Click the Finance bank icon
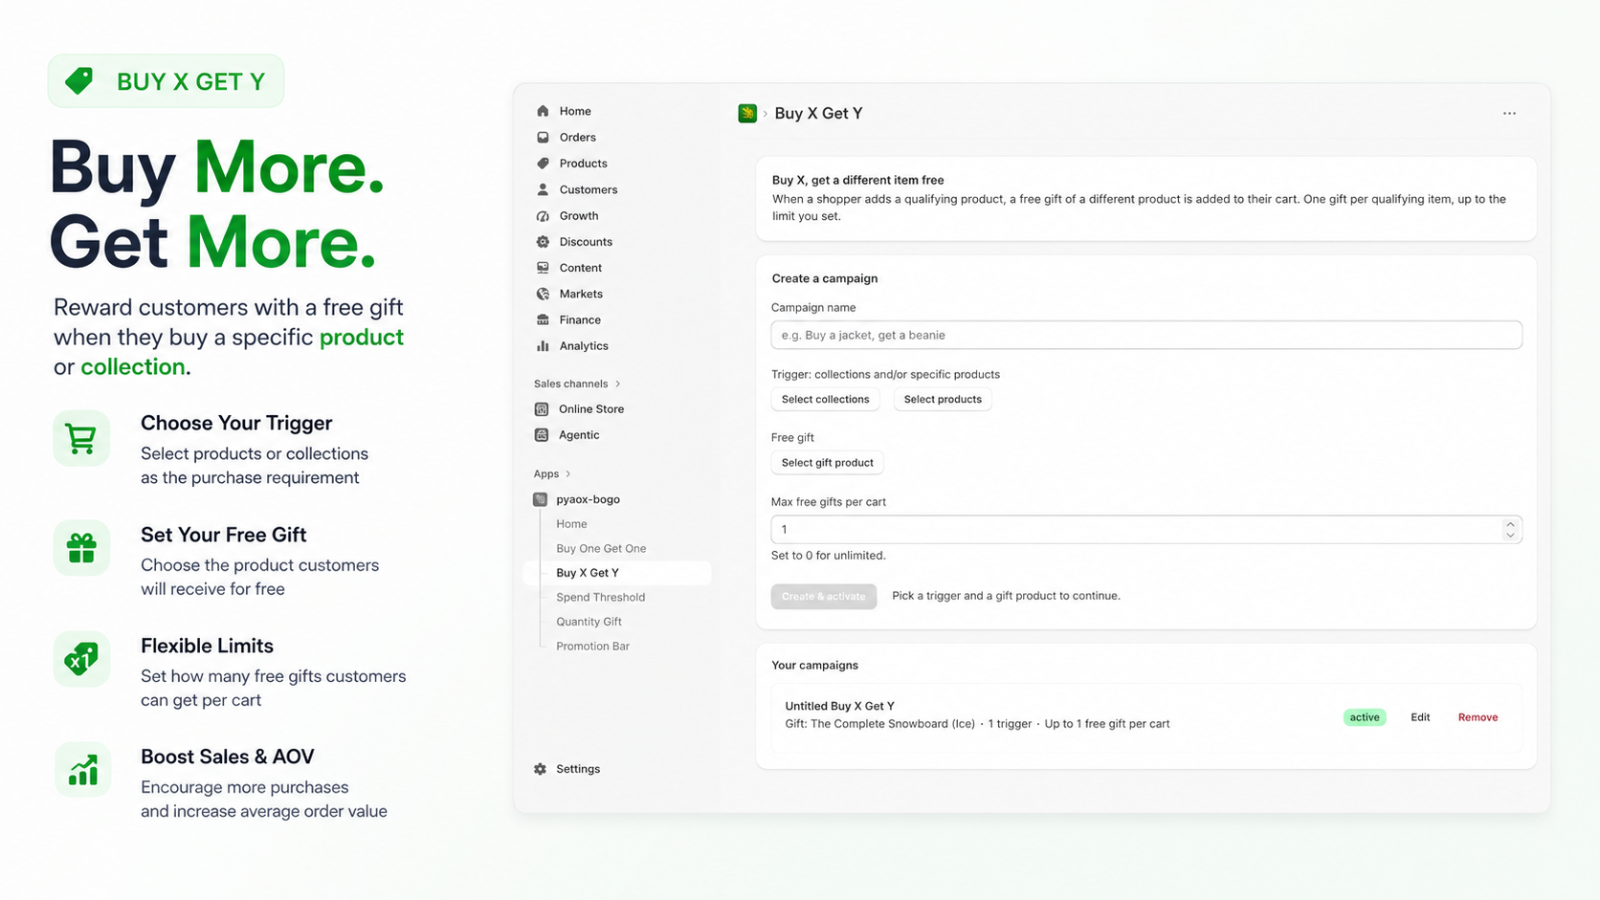 [543, 320]
